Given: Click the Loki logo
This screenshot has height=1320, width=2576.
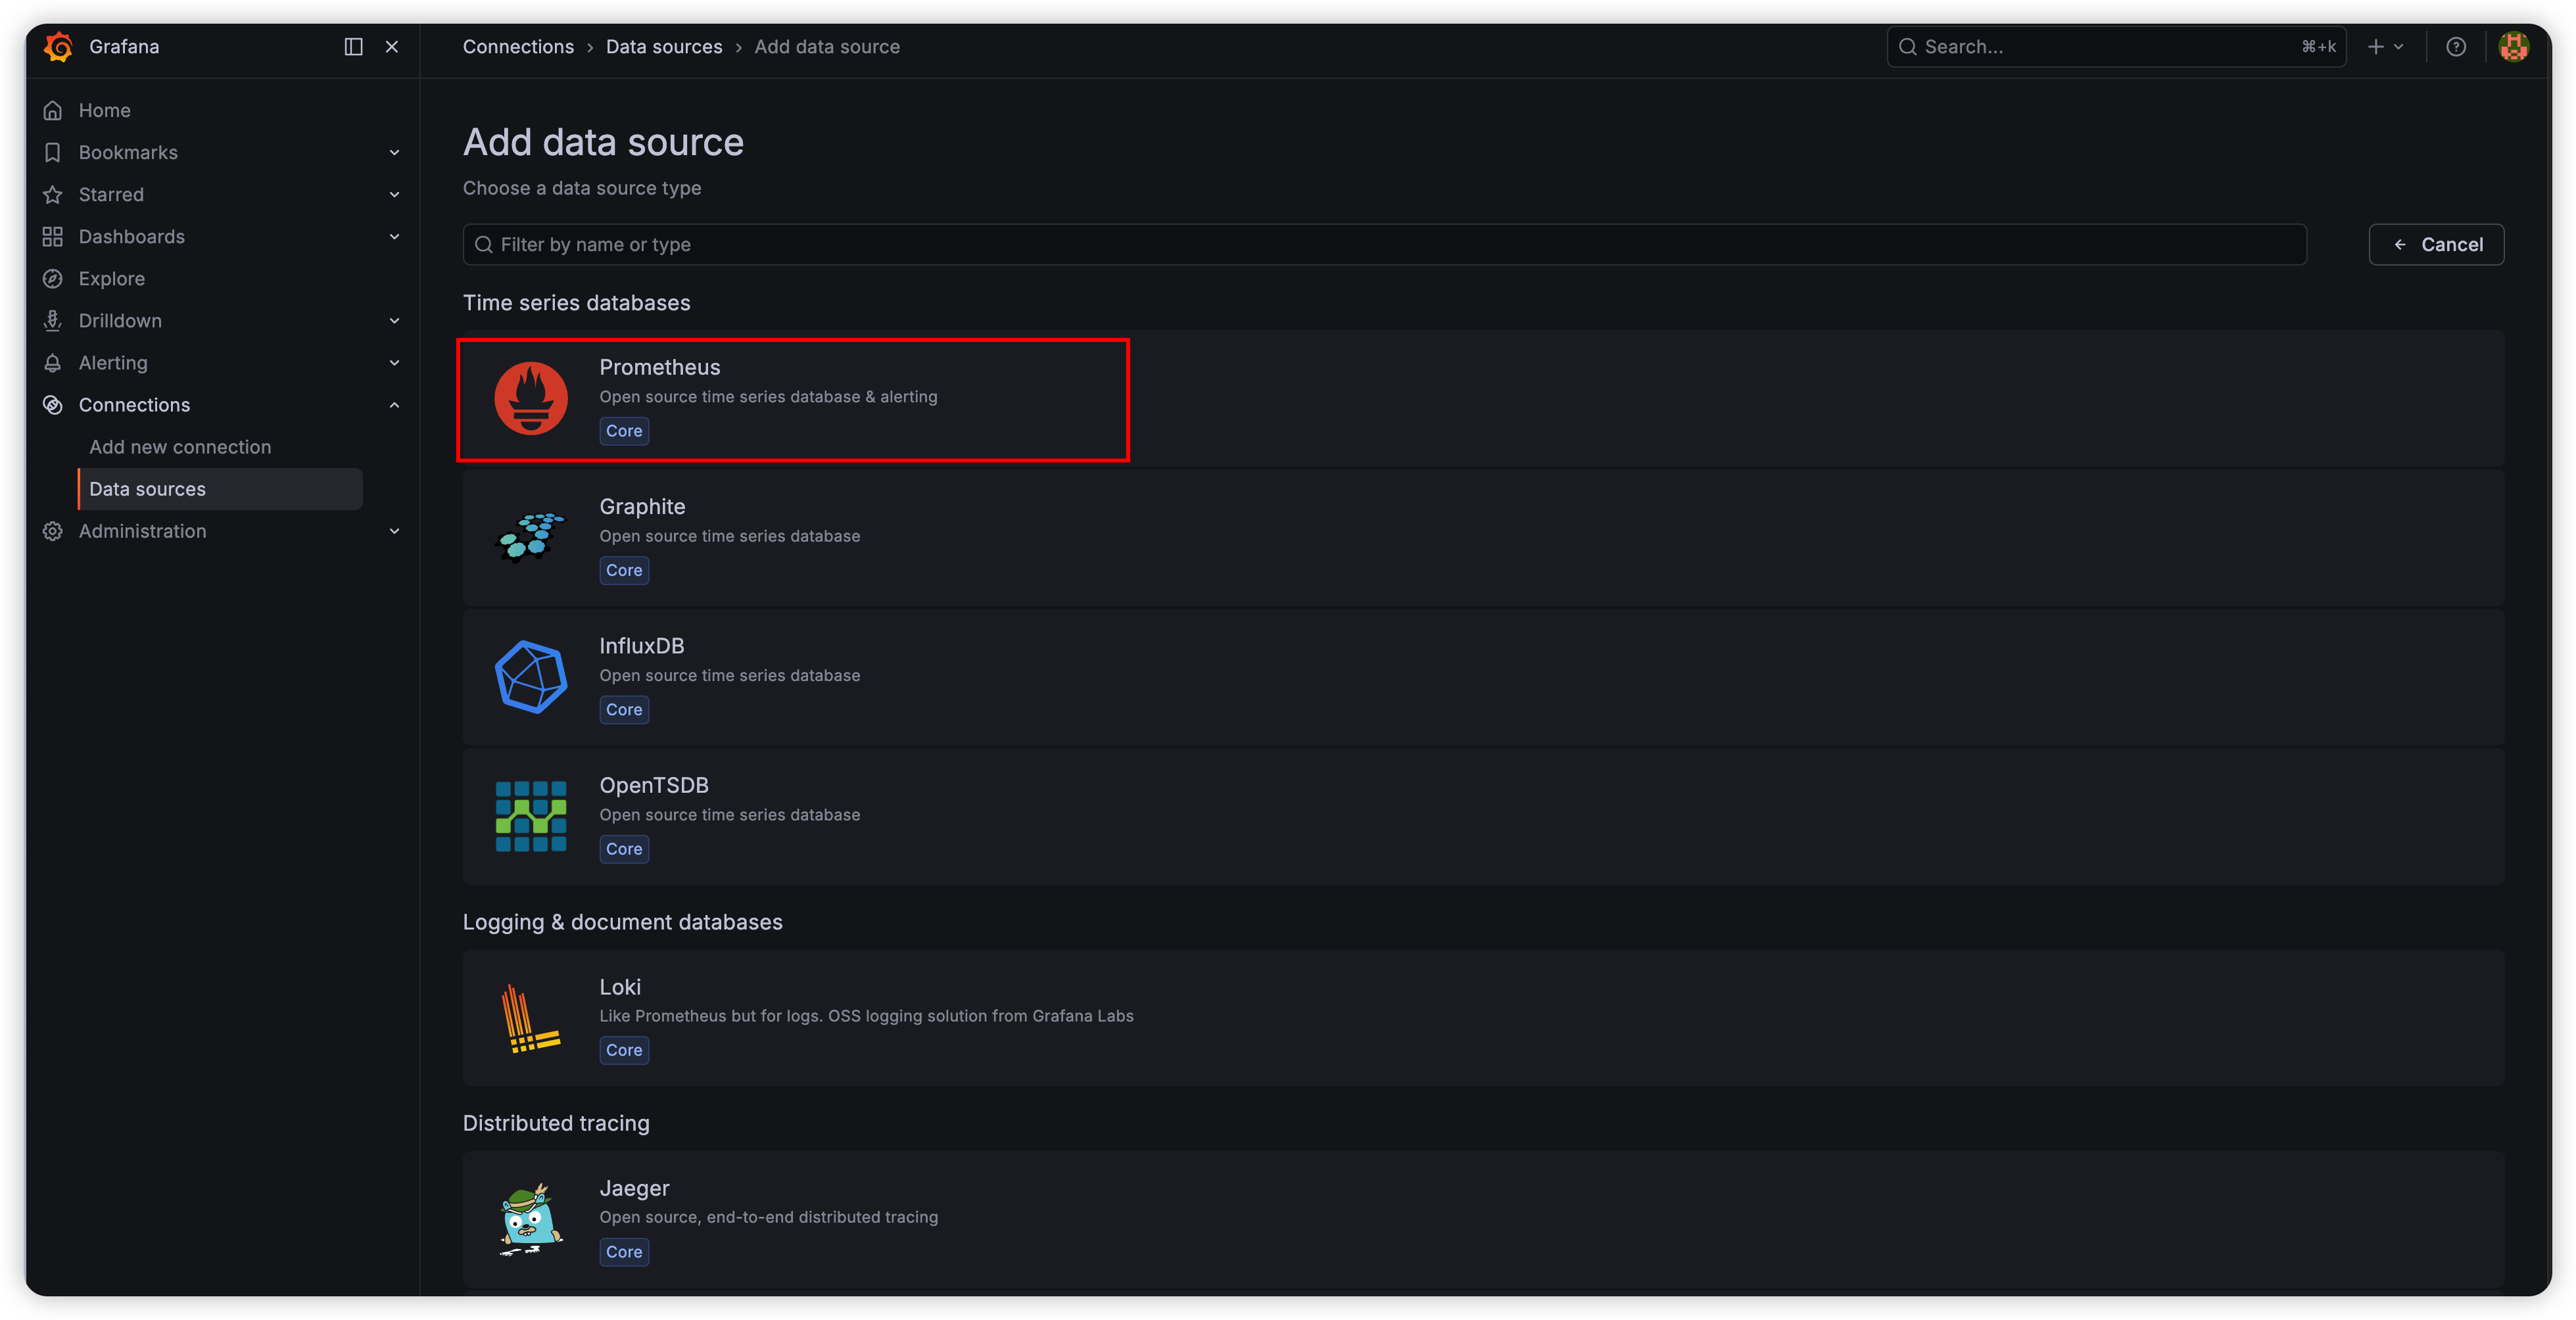Looking at the screenshot, I should tap(531, 1018).
